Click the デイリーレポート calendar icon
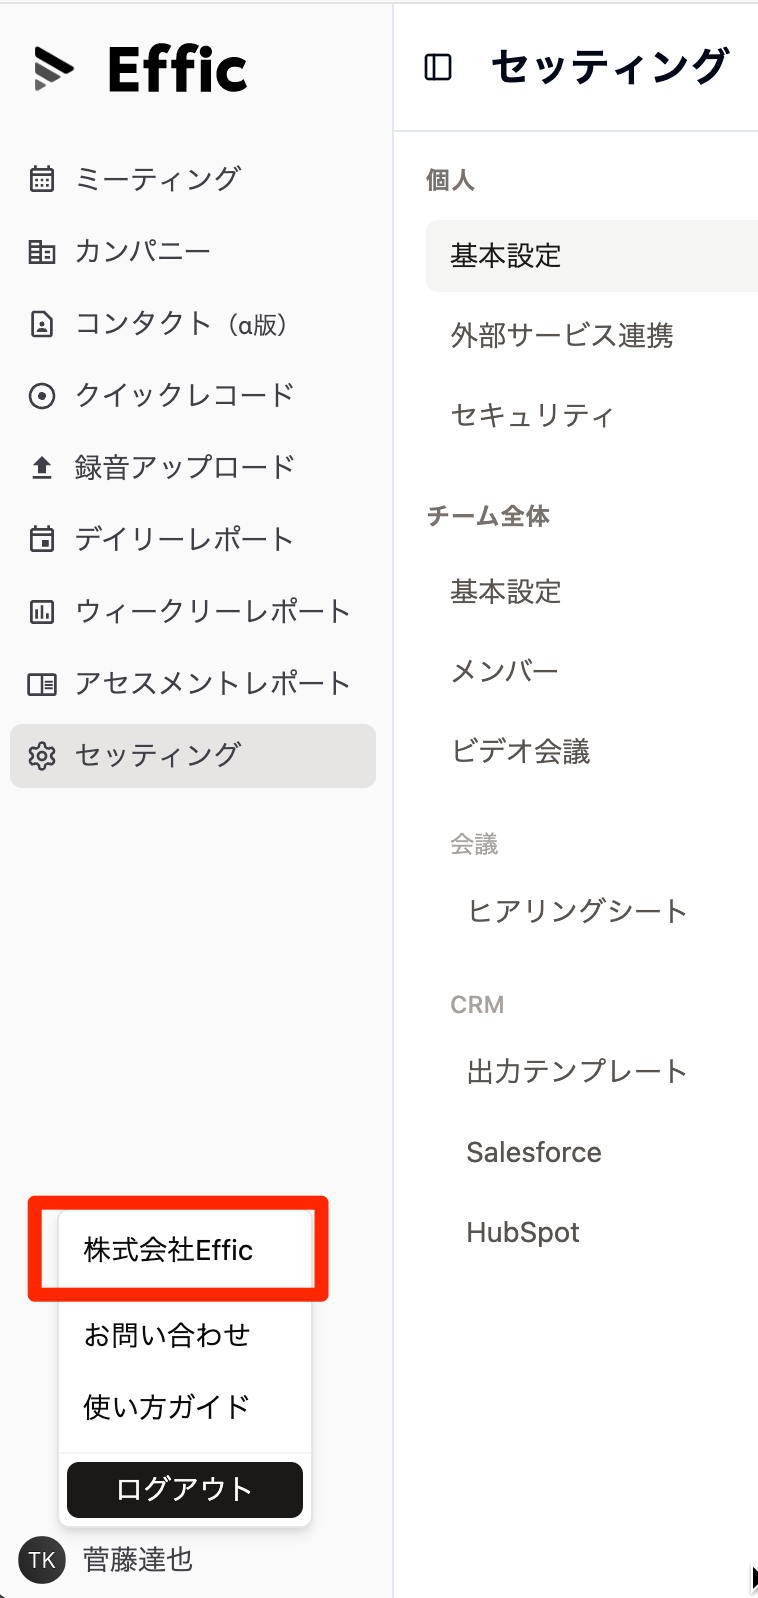This screenshot has width=758, height=1598. (42, 539)
